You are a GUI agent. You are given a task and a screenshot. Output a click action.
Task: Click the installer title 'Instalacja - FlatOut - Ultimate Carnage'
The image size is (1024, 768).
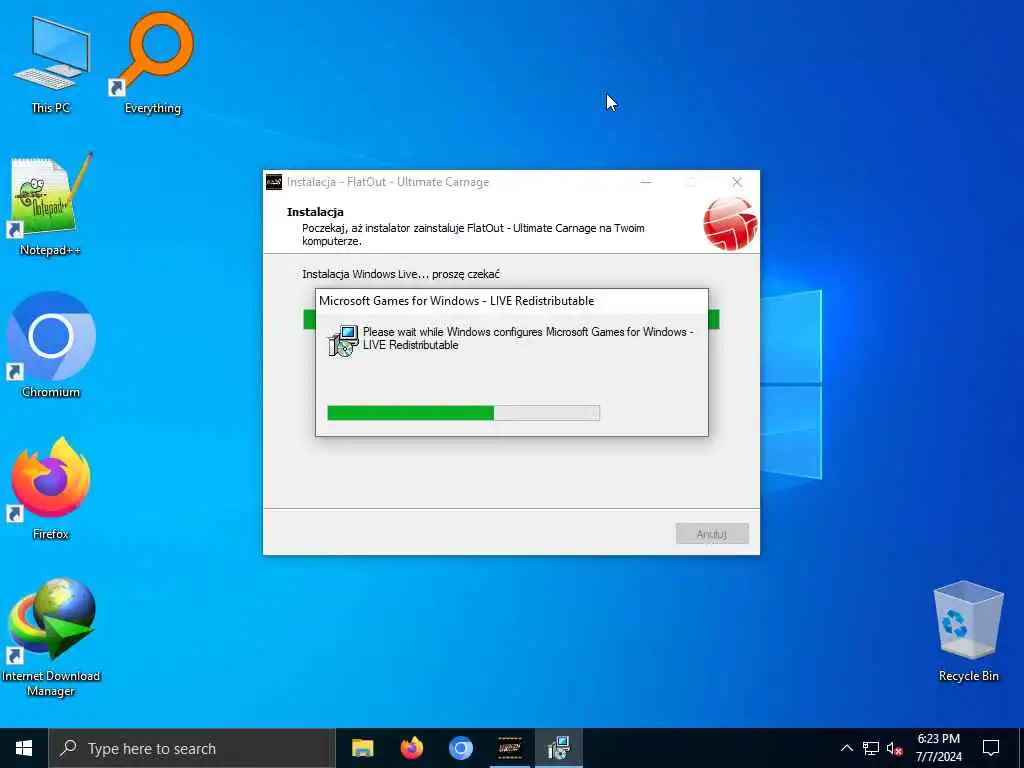[x=388, y=182]
